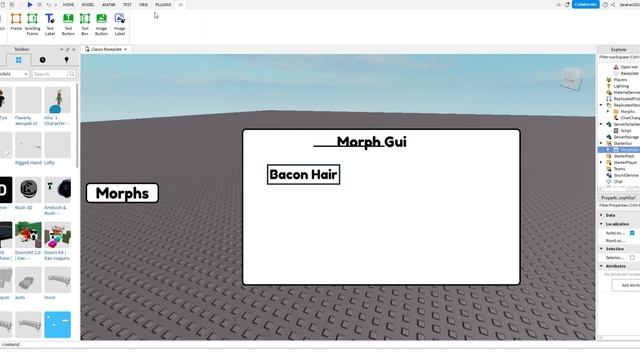This screenshot has height=360, width=640.
Task: Expand the selected MorphGui node
Action: tap(608, 150)
